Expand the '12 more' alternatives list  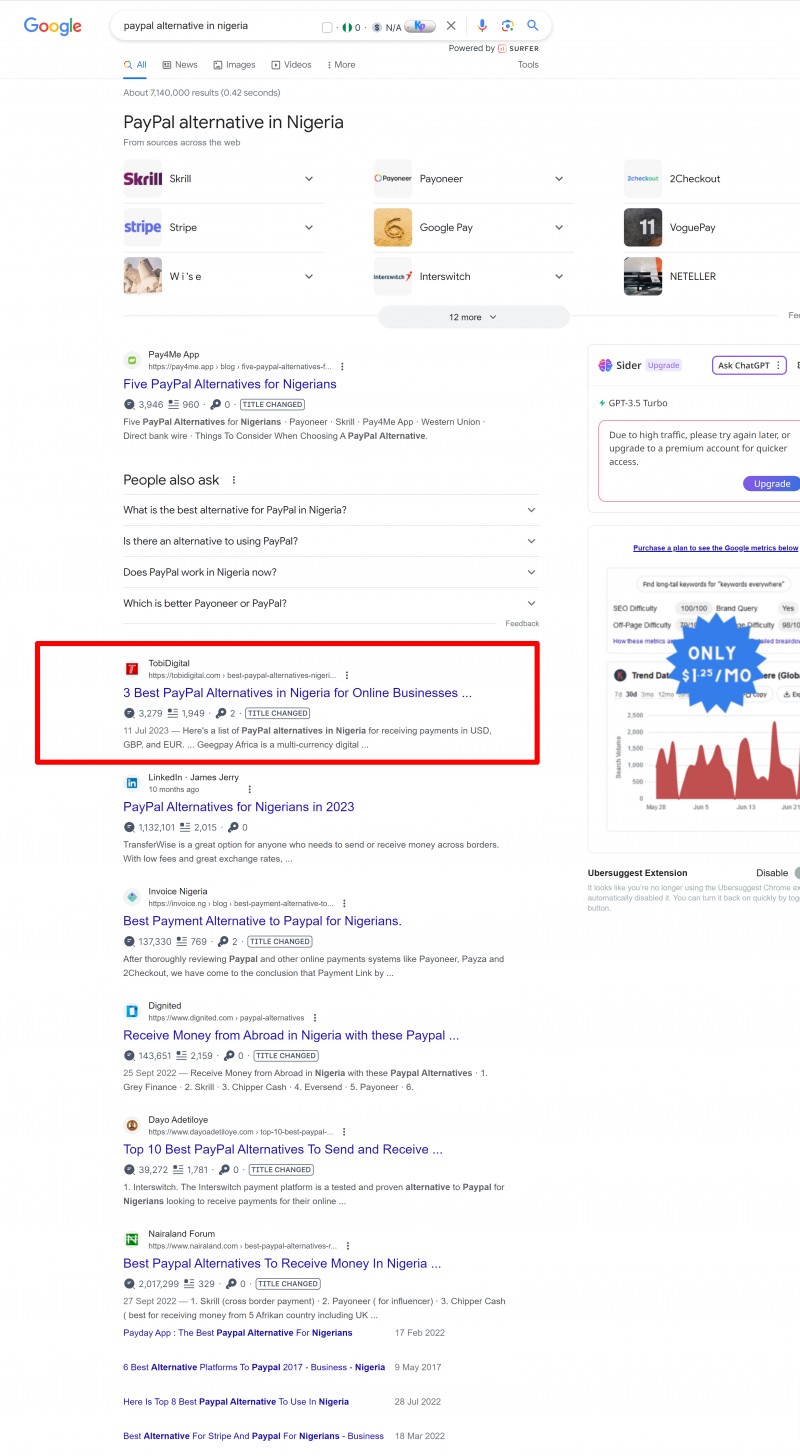click(x=473, y=317)
